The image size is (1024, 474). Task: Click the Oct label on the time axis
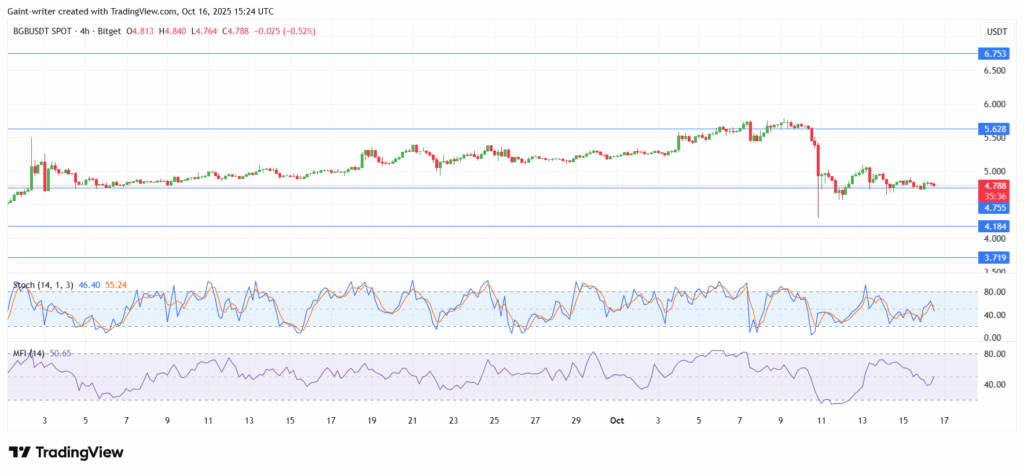pyautogui.click(x=618, y=420)
